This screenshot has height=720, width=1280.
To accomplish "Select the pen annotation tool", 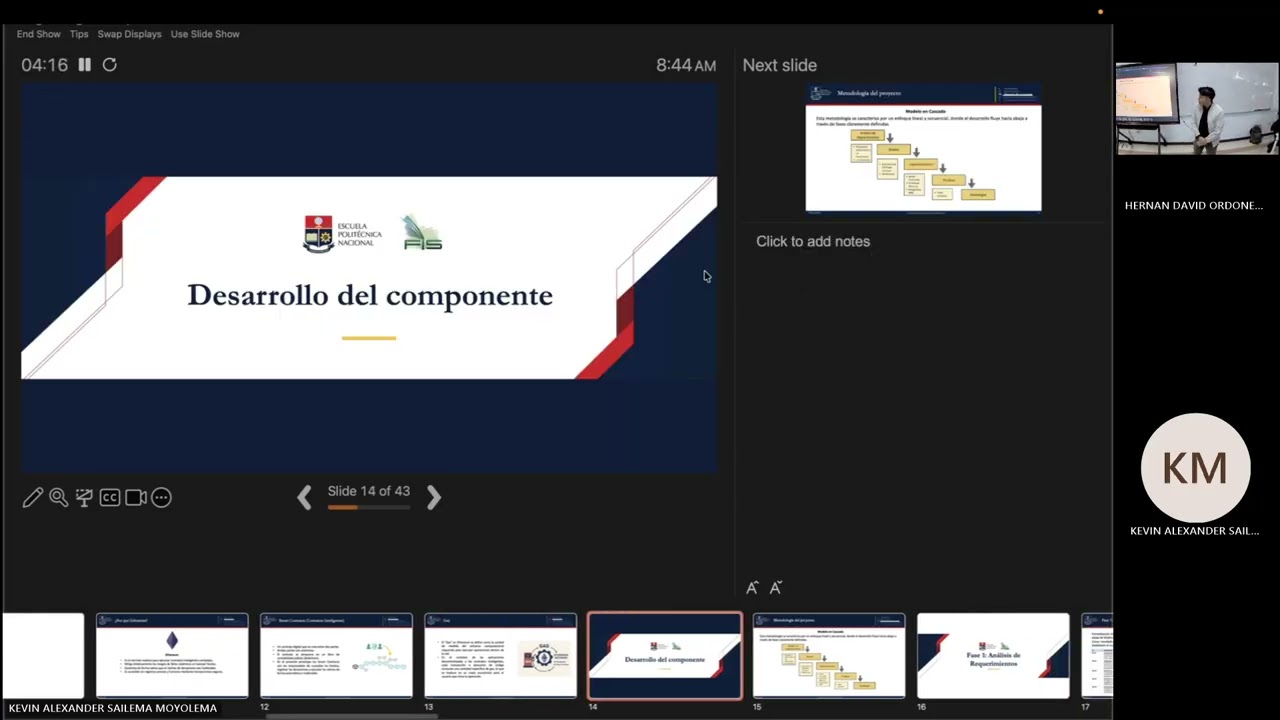I will (32, 497).
